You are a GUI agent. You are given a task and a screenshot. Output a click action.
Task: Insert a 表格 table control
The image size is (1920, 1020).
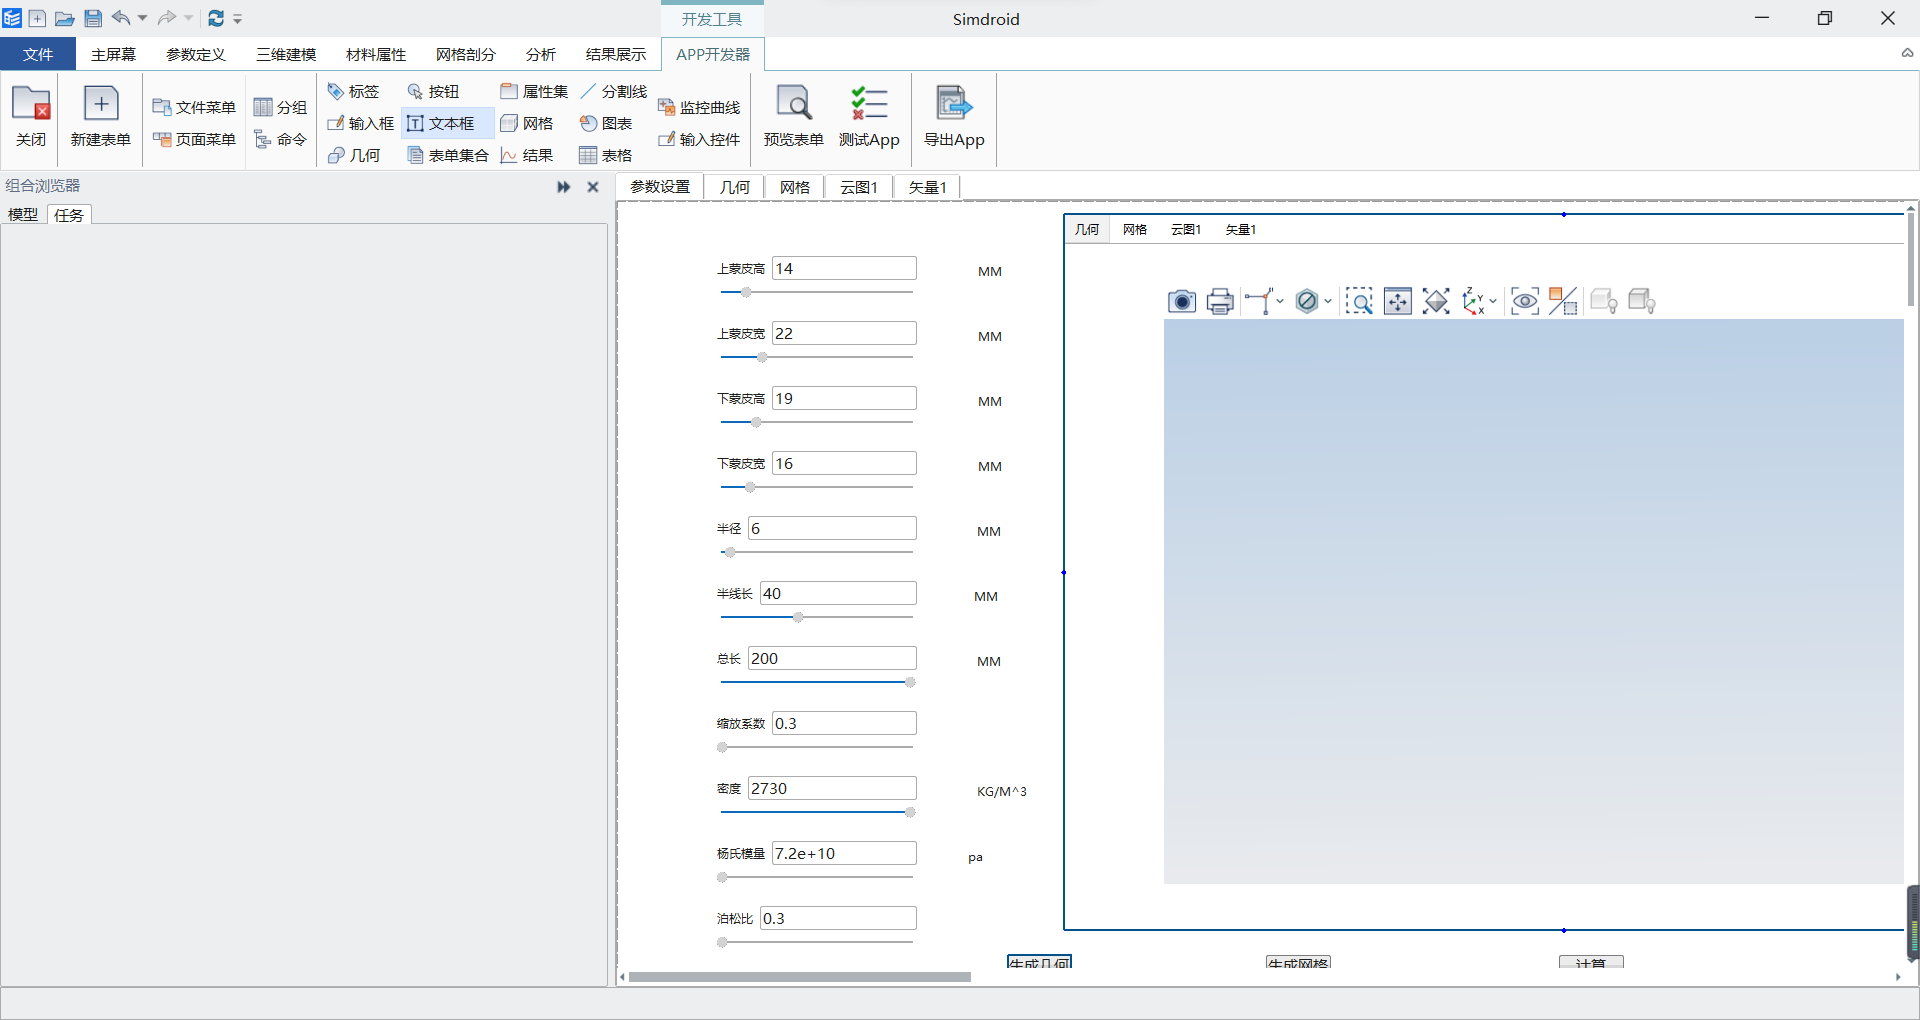click(606, 155)
